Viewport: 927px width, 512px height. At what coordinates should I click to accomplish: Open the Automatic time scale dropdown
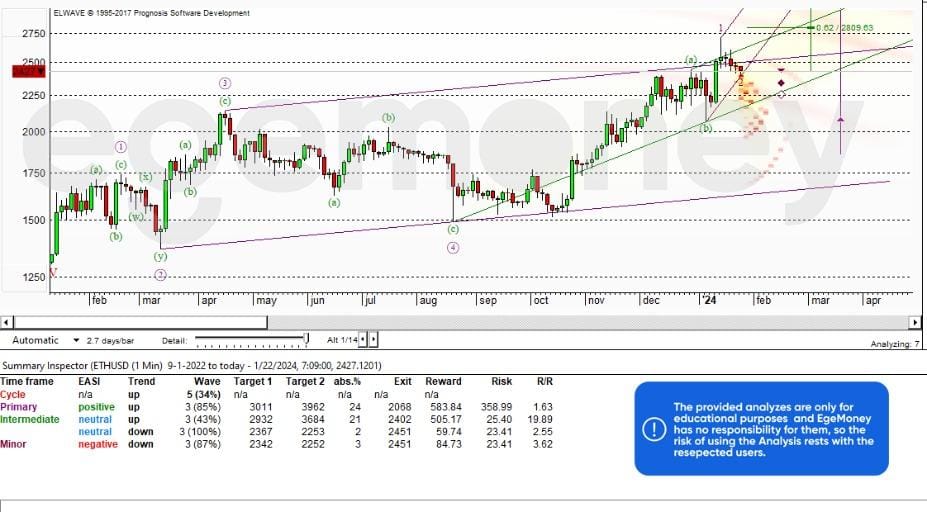77,341
